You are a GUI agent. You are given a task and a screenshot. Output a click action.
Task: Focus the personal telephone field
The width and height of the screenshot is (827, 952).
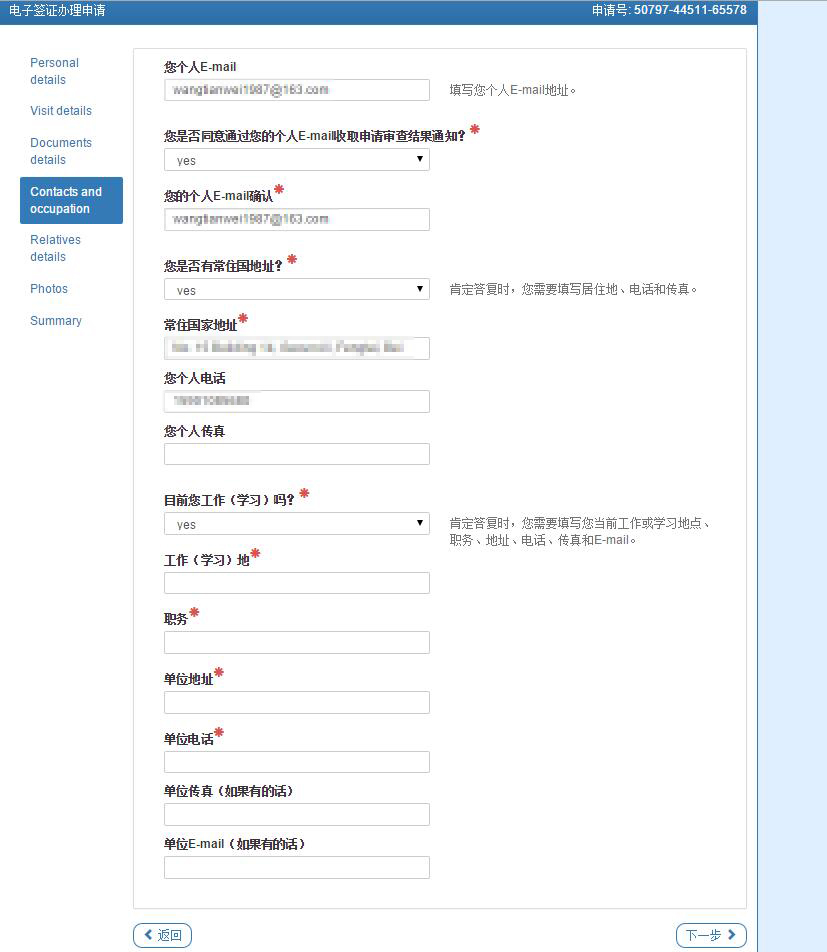click(x=296, y=400)
